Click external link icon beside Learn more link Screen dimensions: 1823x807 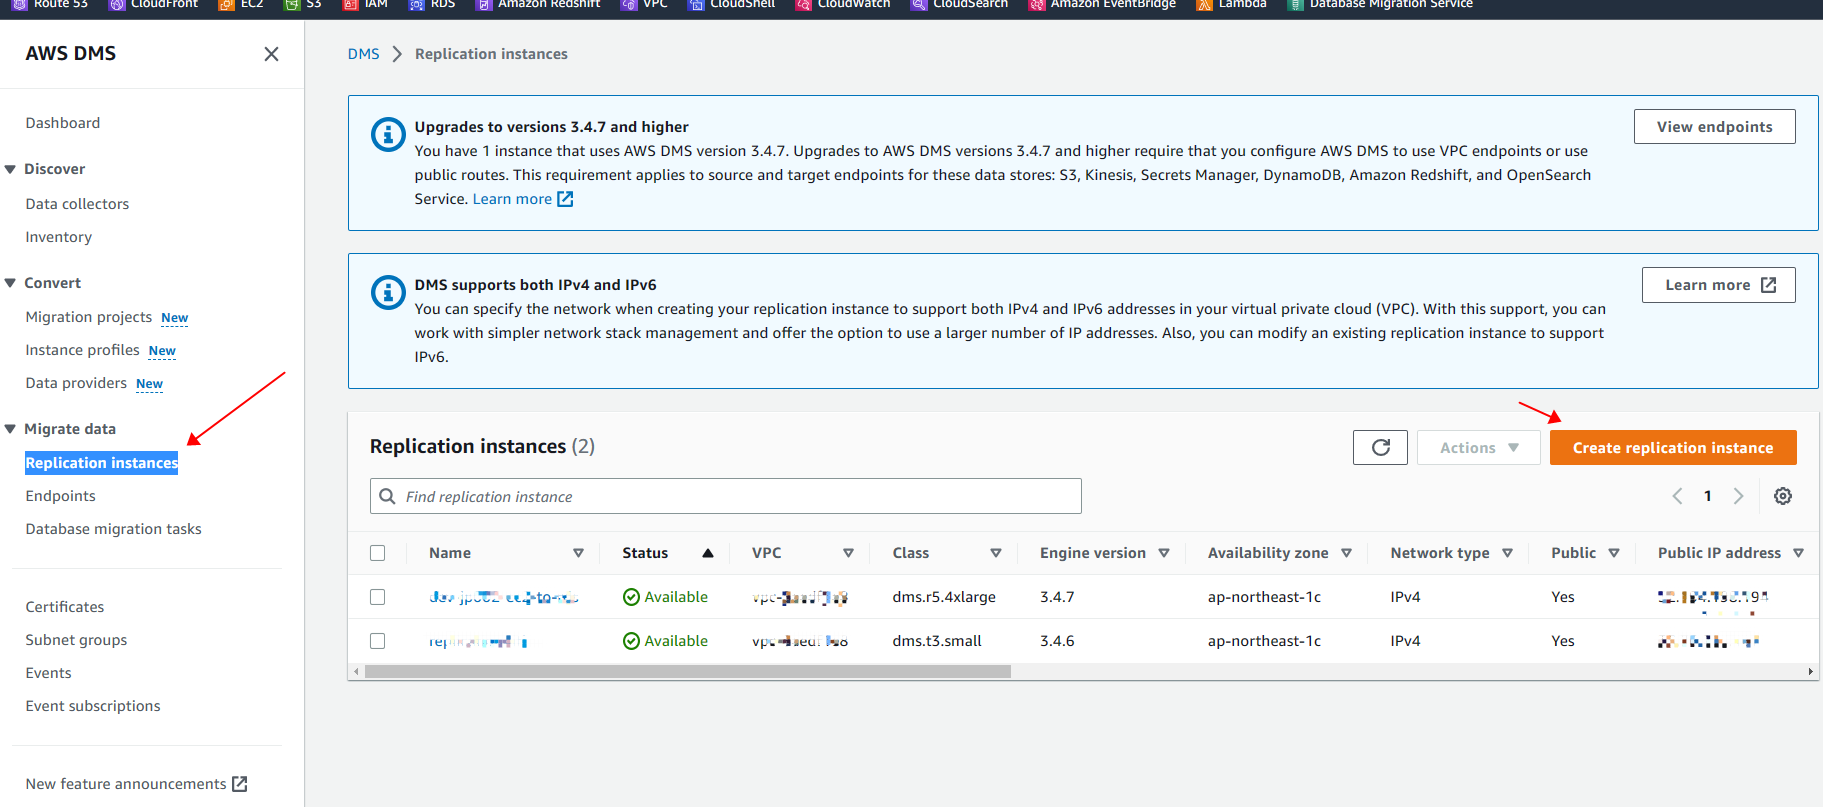click(565, 199)
